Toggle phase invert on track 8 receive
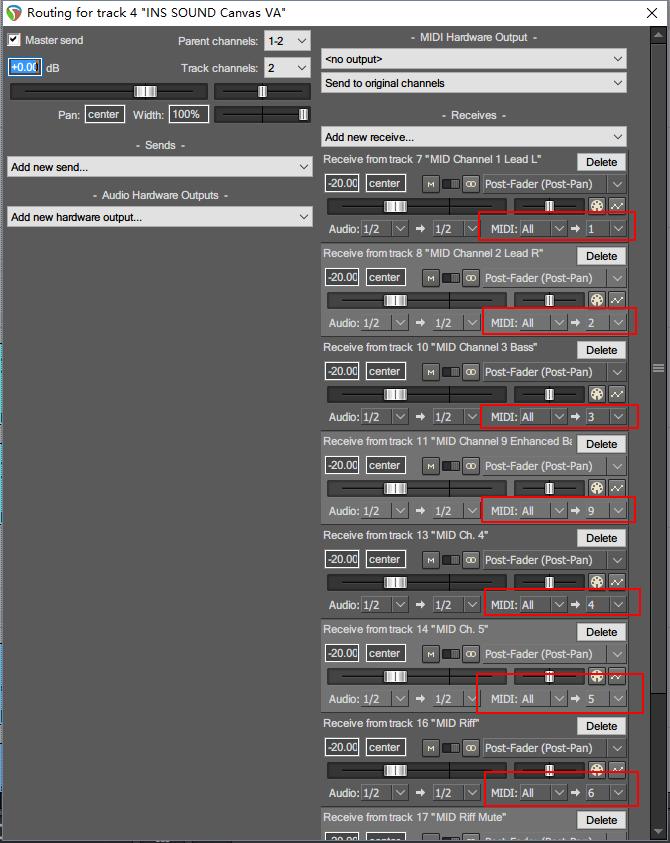The height and width of the screenshot is (843, 670). pyautogui.click(x=451, y=278)
